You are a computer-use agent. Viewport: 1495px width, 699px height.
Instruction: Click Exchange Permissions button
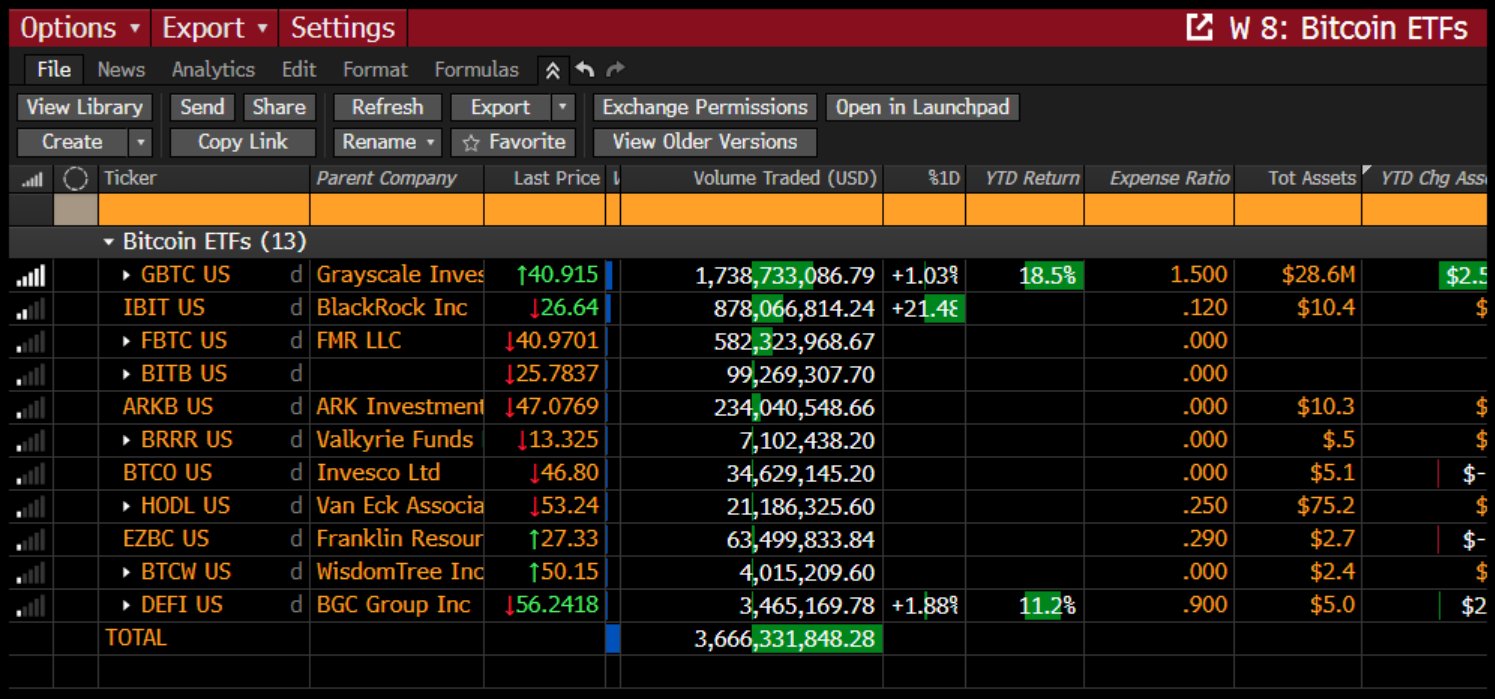point(705,107)
